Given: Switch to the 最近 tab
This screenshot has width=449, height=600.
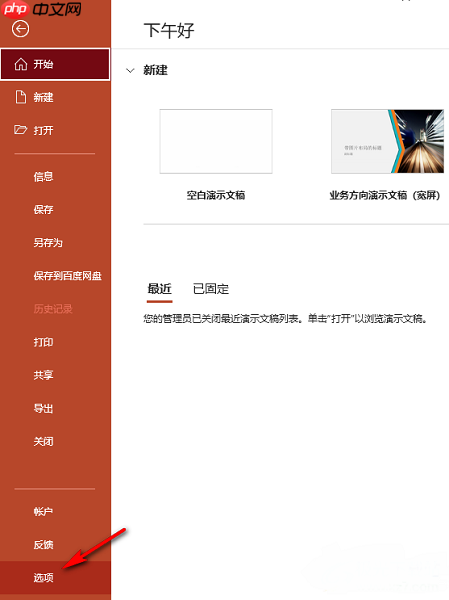Looking at the screenshot, I should click(160, 289).
